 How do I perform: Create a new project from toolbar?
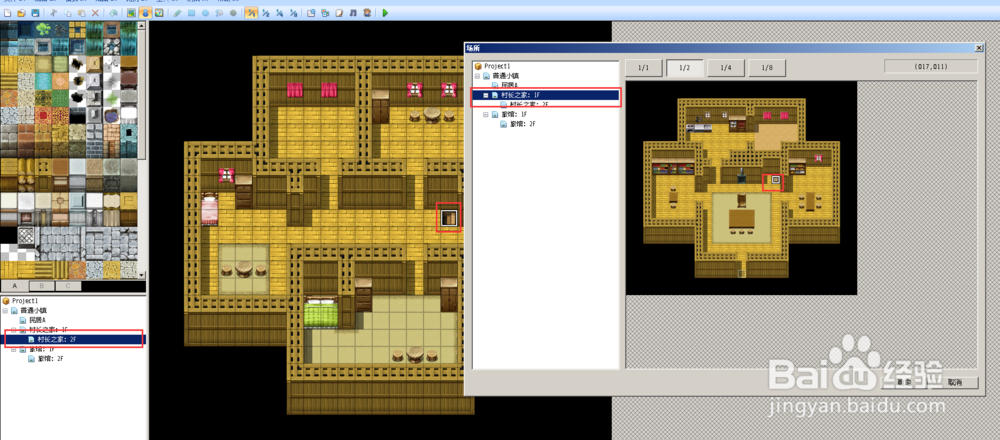[x=8, y=13]
